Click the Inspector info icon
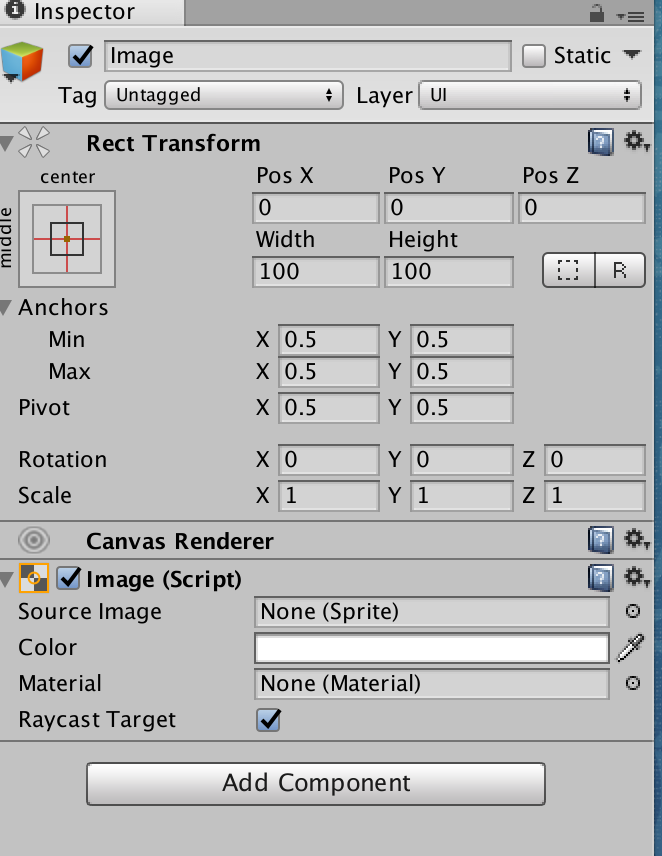 (x=15, y=9)
